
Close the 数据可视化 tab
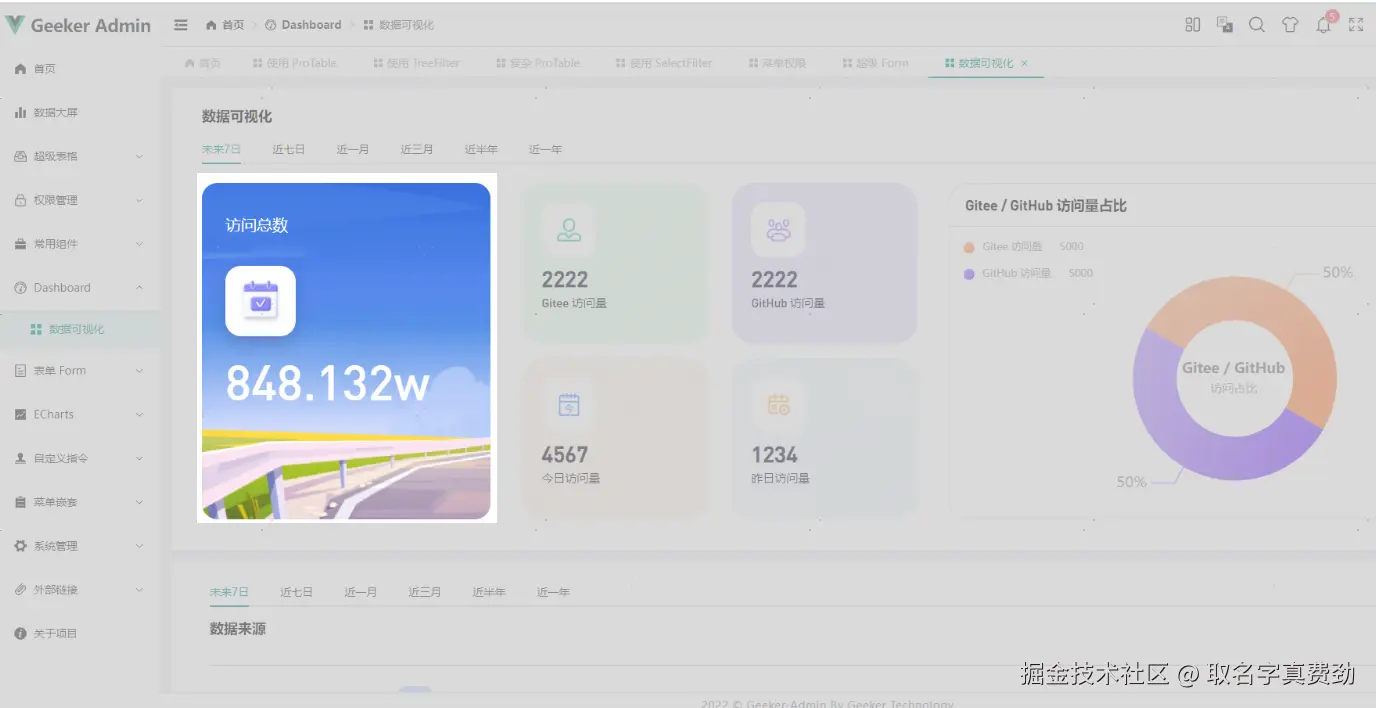[1024, 63]
